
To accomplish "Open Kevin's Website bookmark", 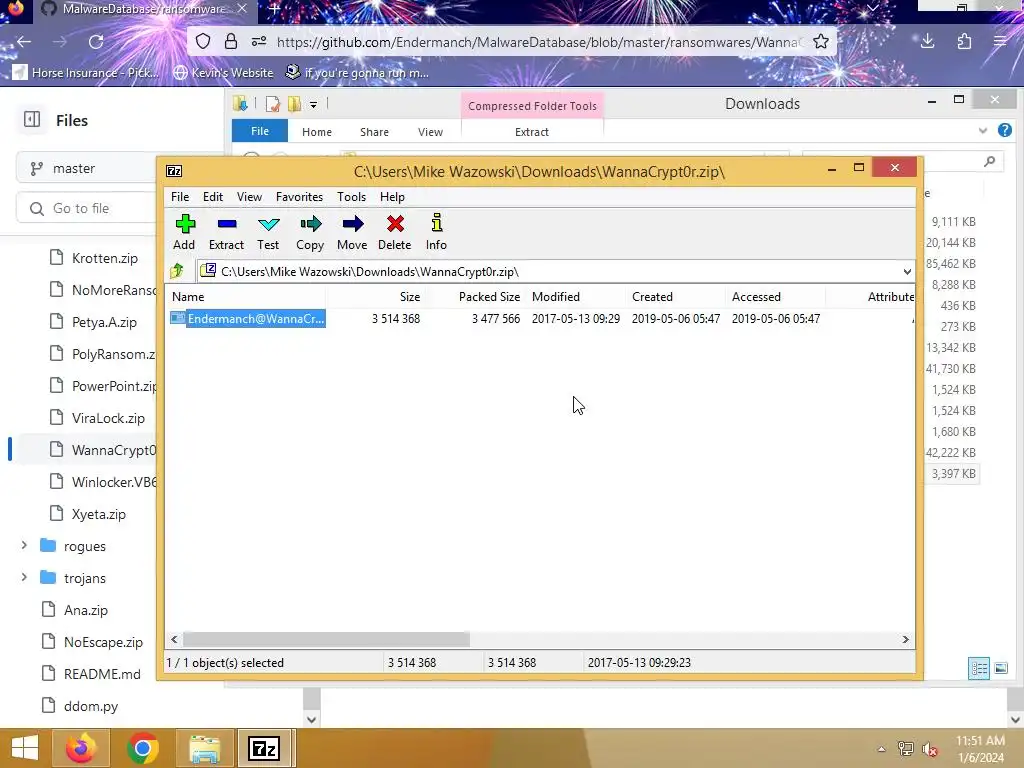I will [x=223, y=72].
